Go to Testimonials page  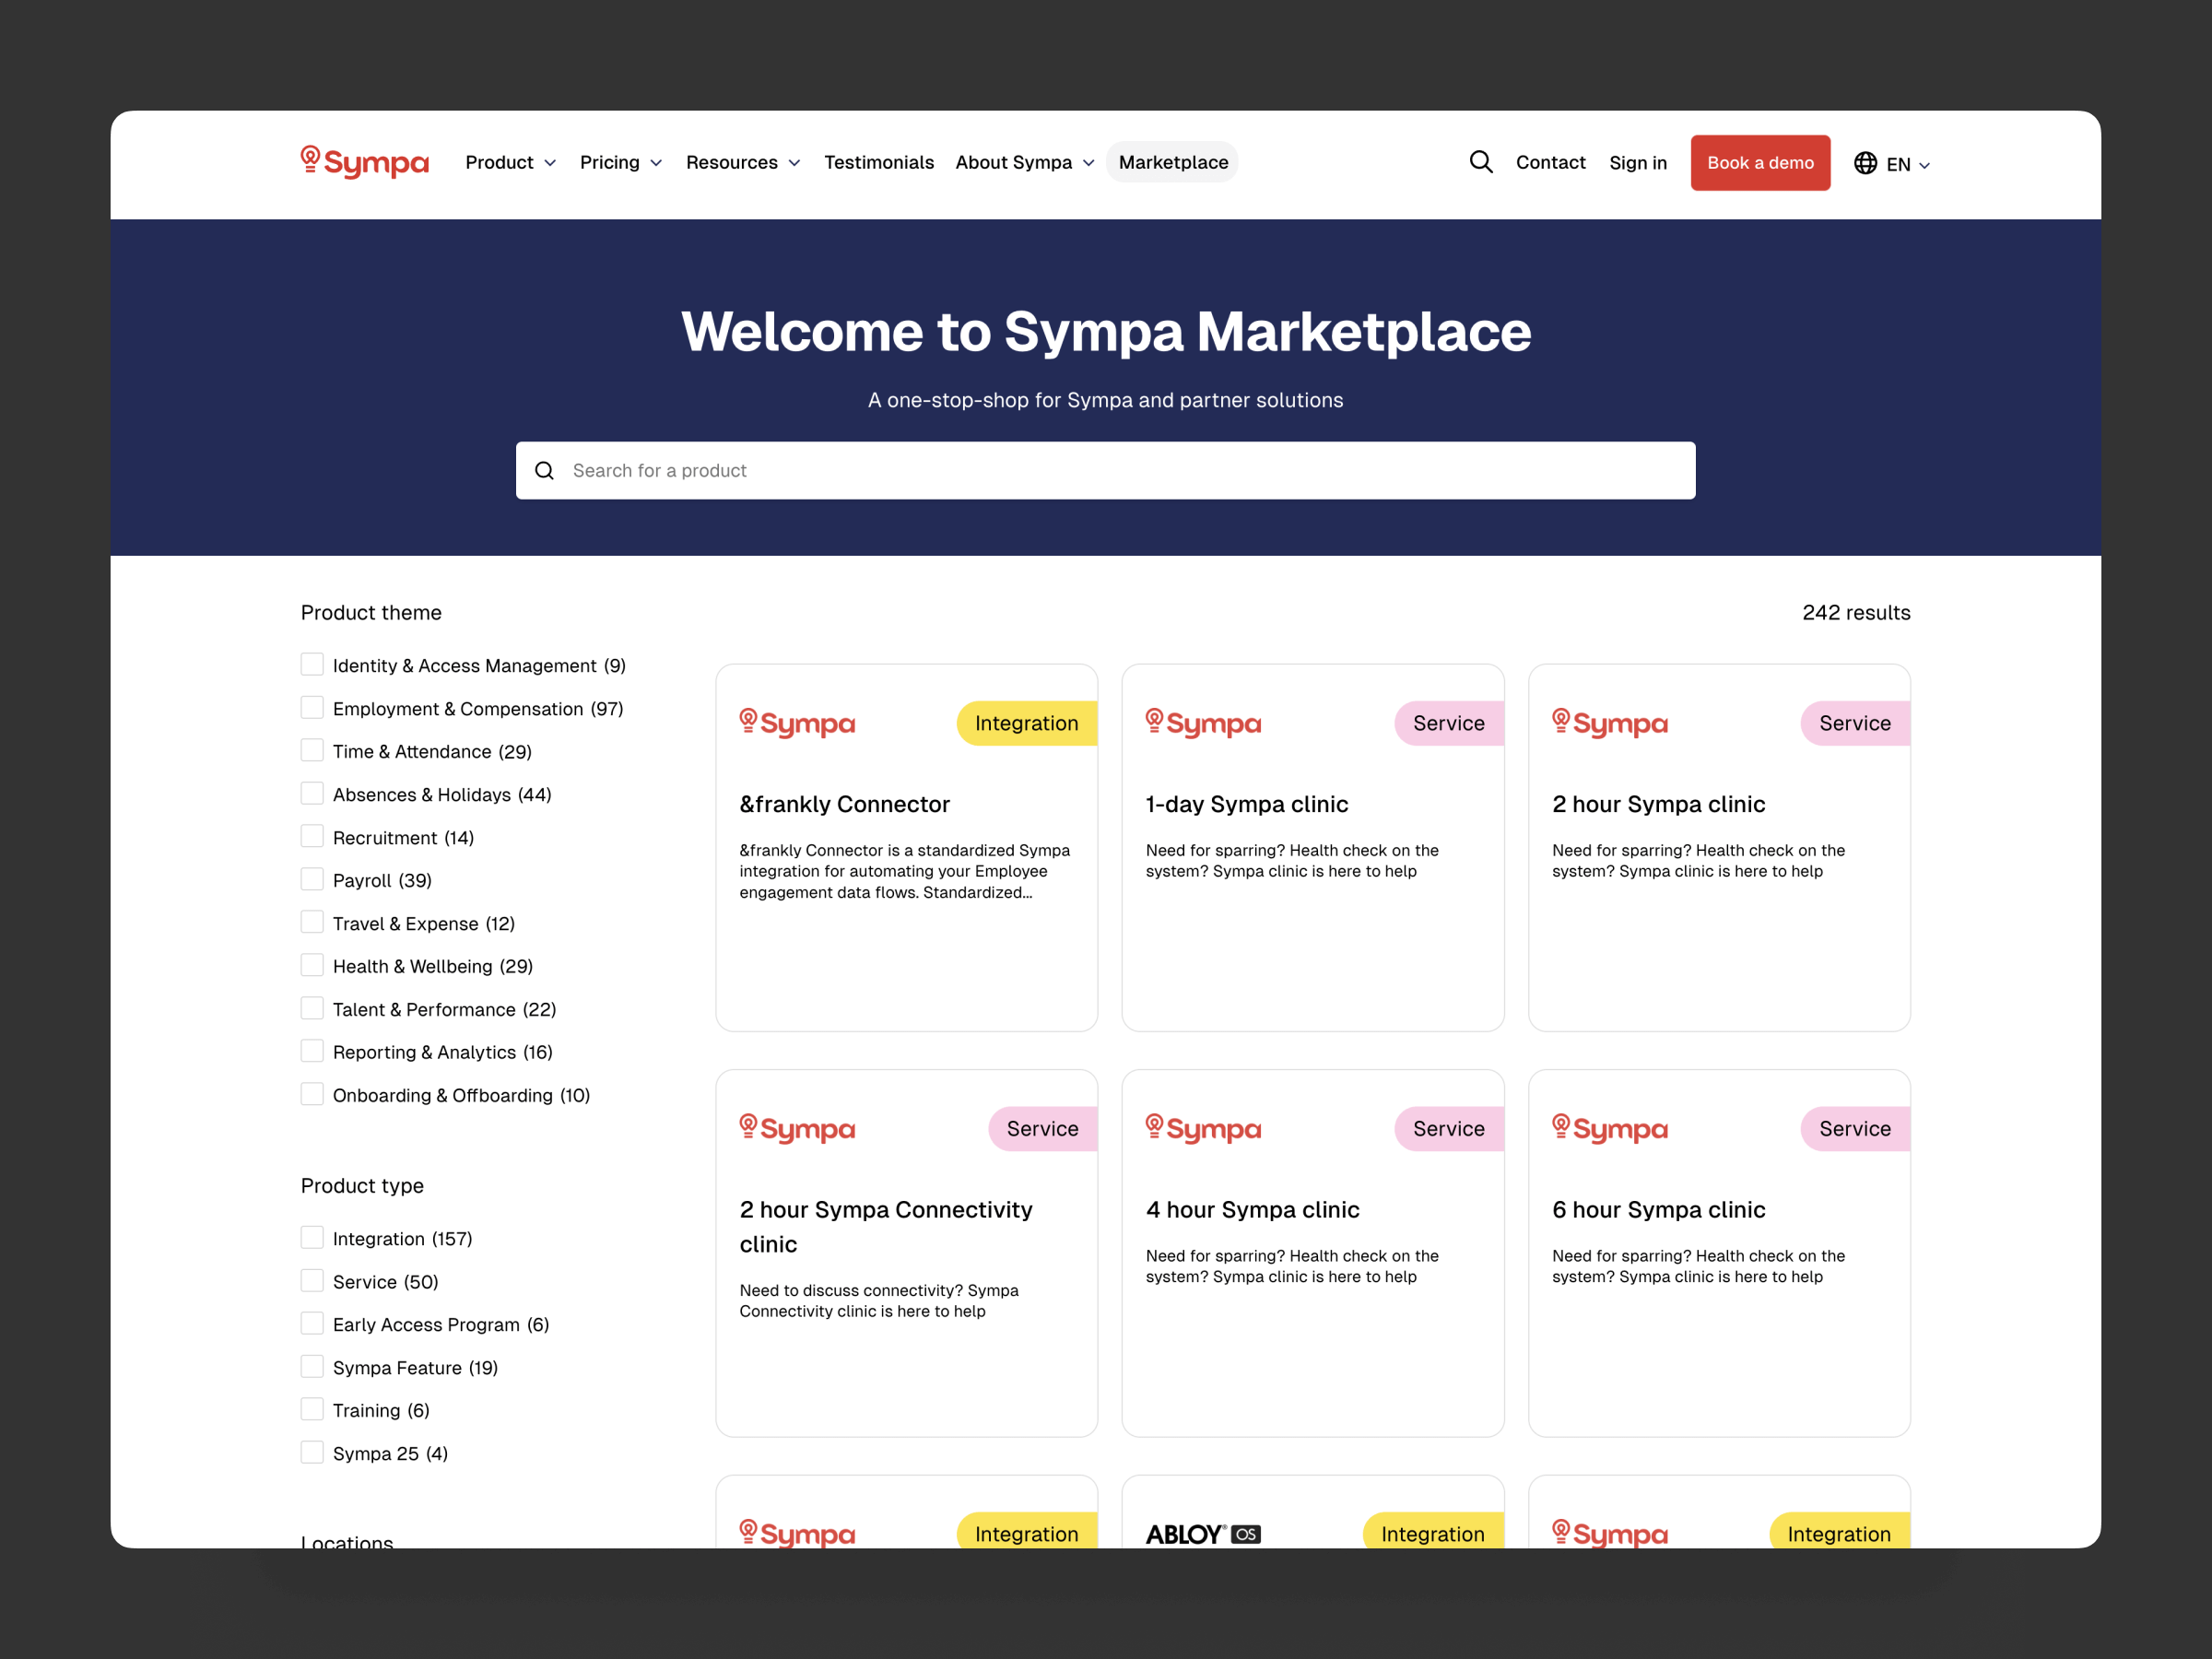click(879, 162)
